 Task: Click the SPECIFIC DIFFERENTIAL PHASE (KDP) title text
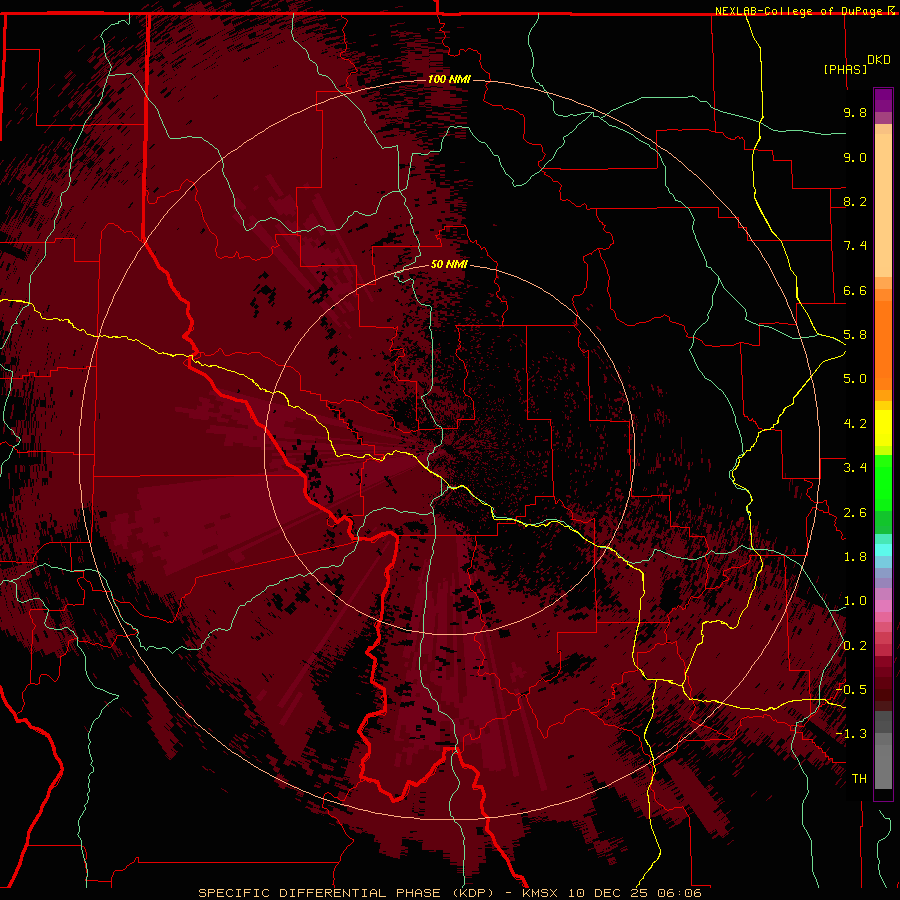coord(346,893)
